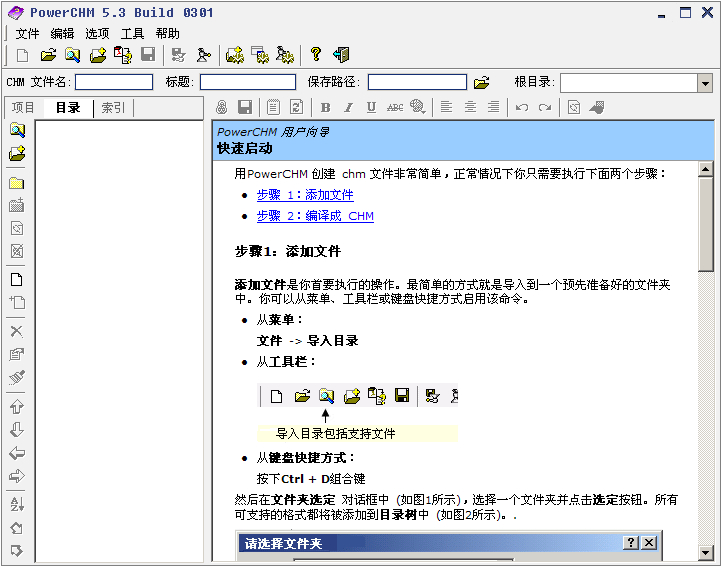
Task: Click sidebar move right arrow
Action: click(17, 476)
